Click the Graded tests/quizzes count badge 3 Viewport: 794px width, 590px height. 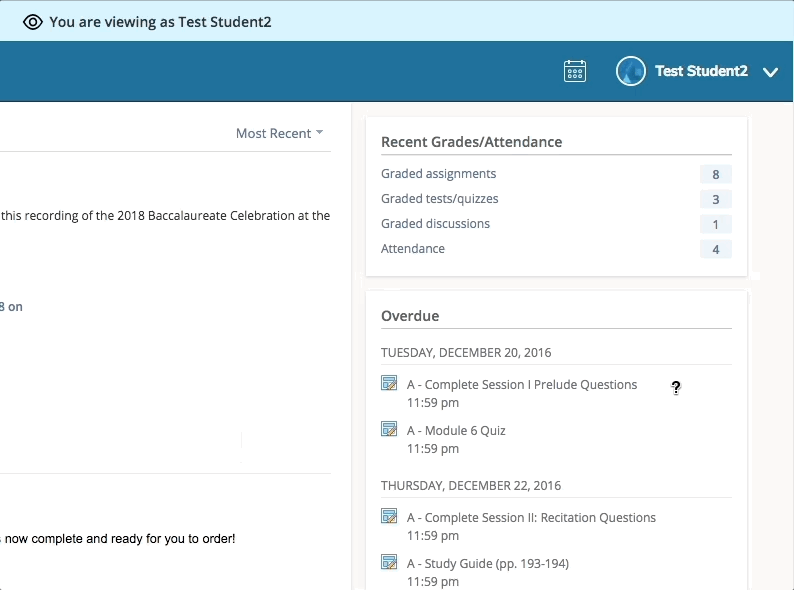716,199
